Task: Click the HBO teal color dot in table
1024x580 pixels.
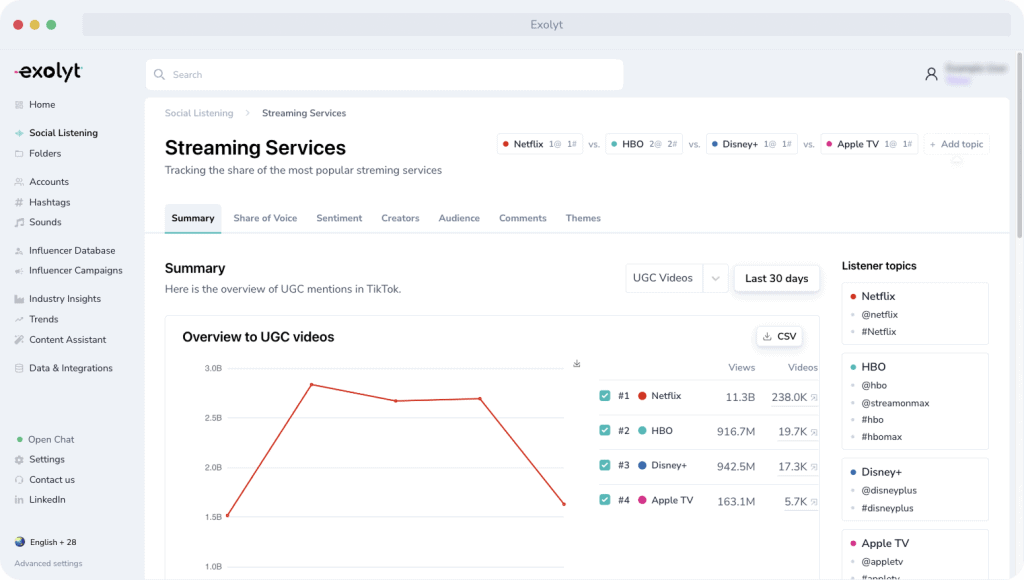Action: (642, 430)
